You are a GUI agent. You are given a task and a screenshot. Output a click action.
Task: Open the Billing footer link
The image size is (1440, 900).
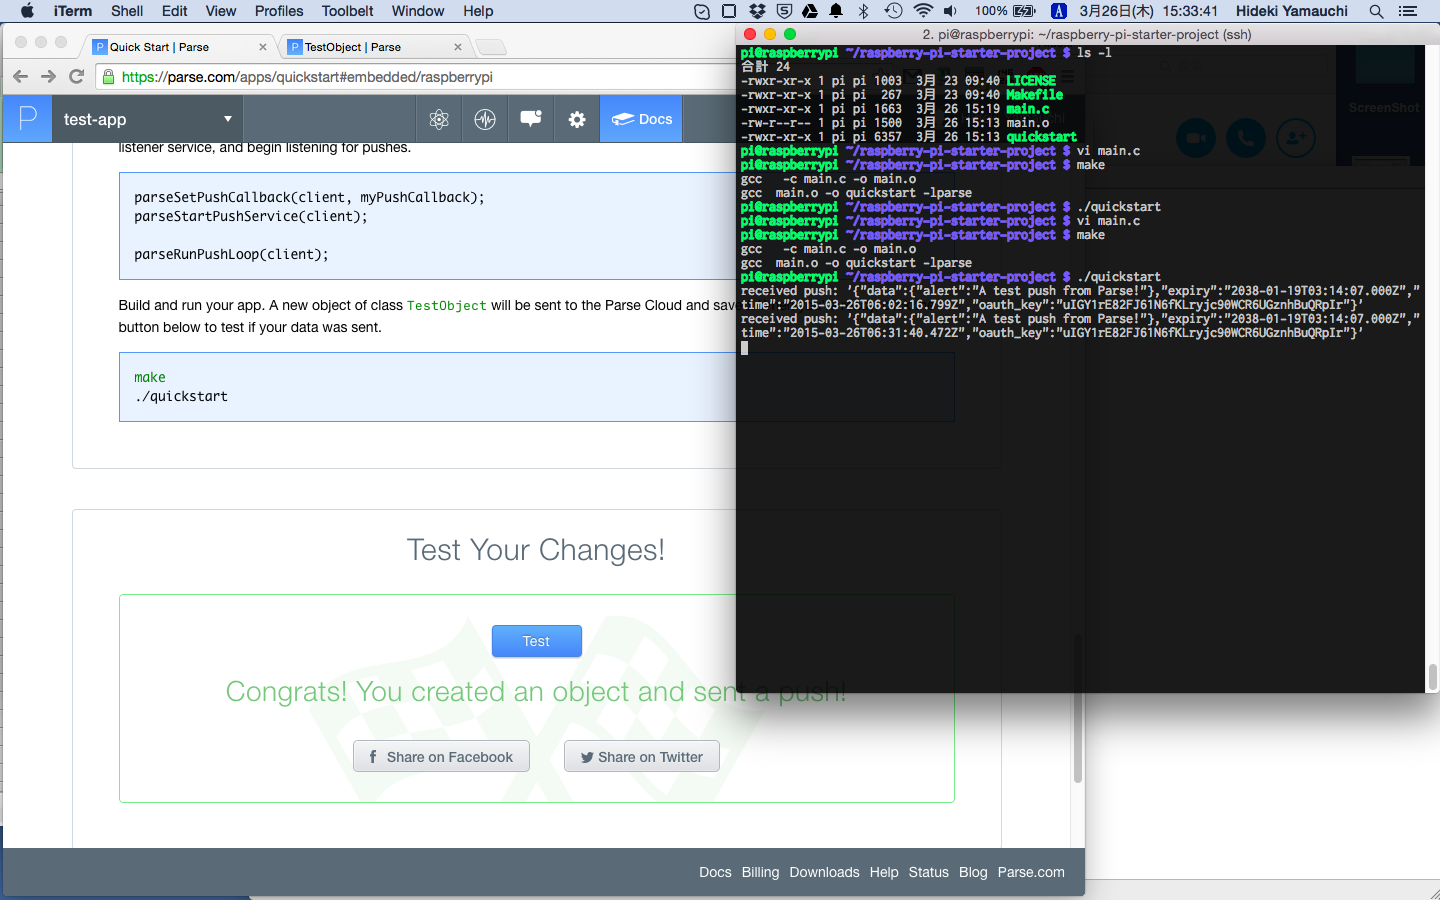tap(760, 872)
